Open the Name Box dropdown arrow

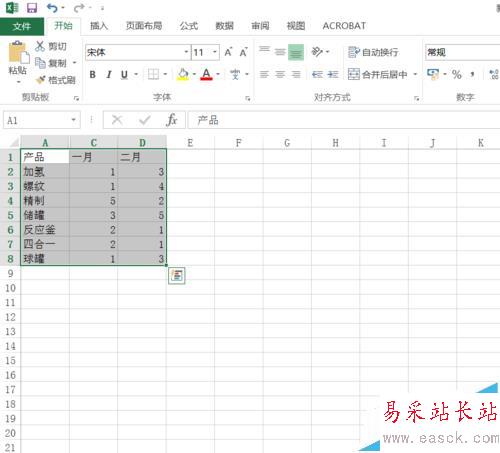[x=74, y=120]
